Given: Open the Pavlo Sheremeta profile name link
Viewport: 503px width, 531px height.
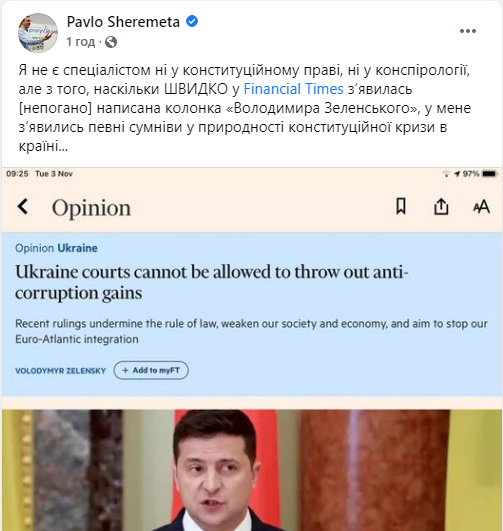Looking at the screenshot, I should (x=123, y=22).
